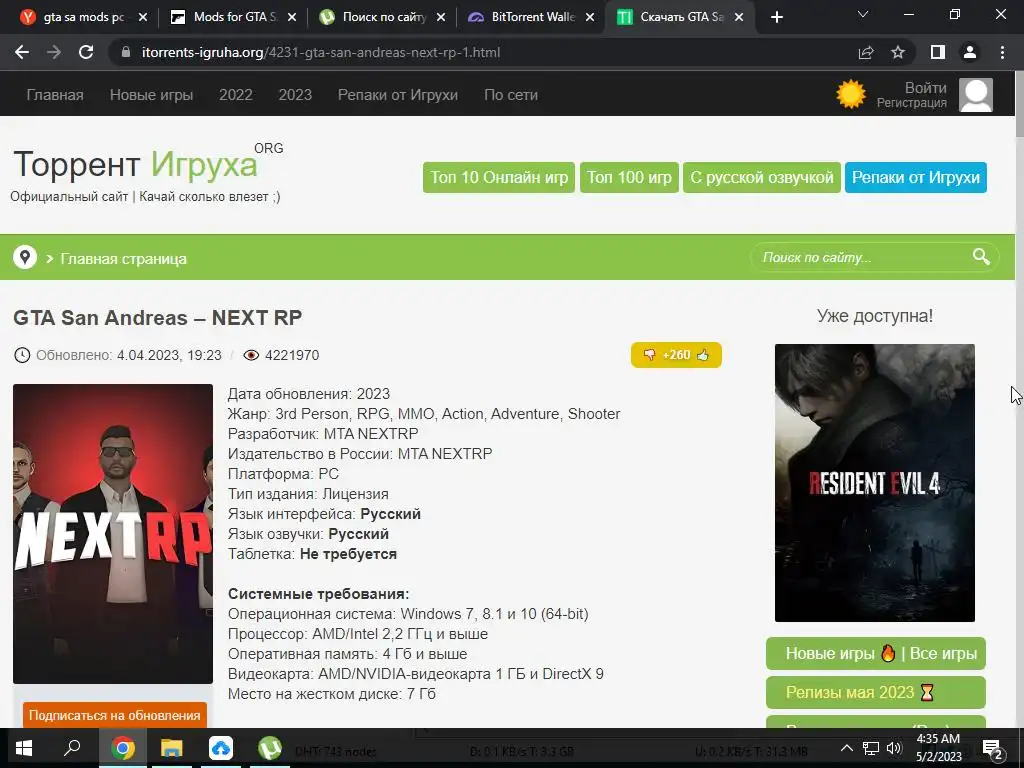This screenshot has width=1024, height=768.
Task: Open the browser side panel icon
Action: click(938, 52)
